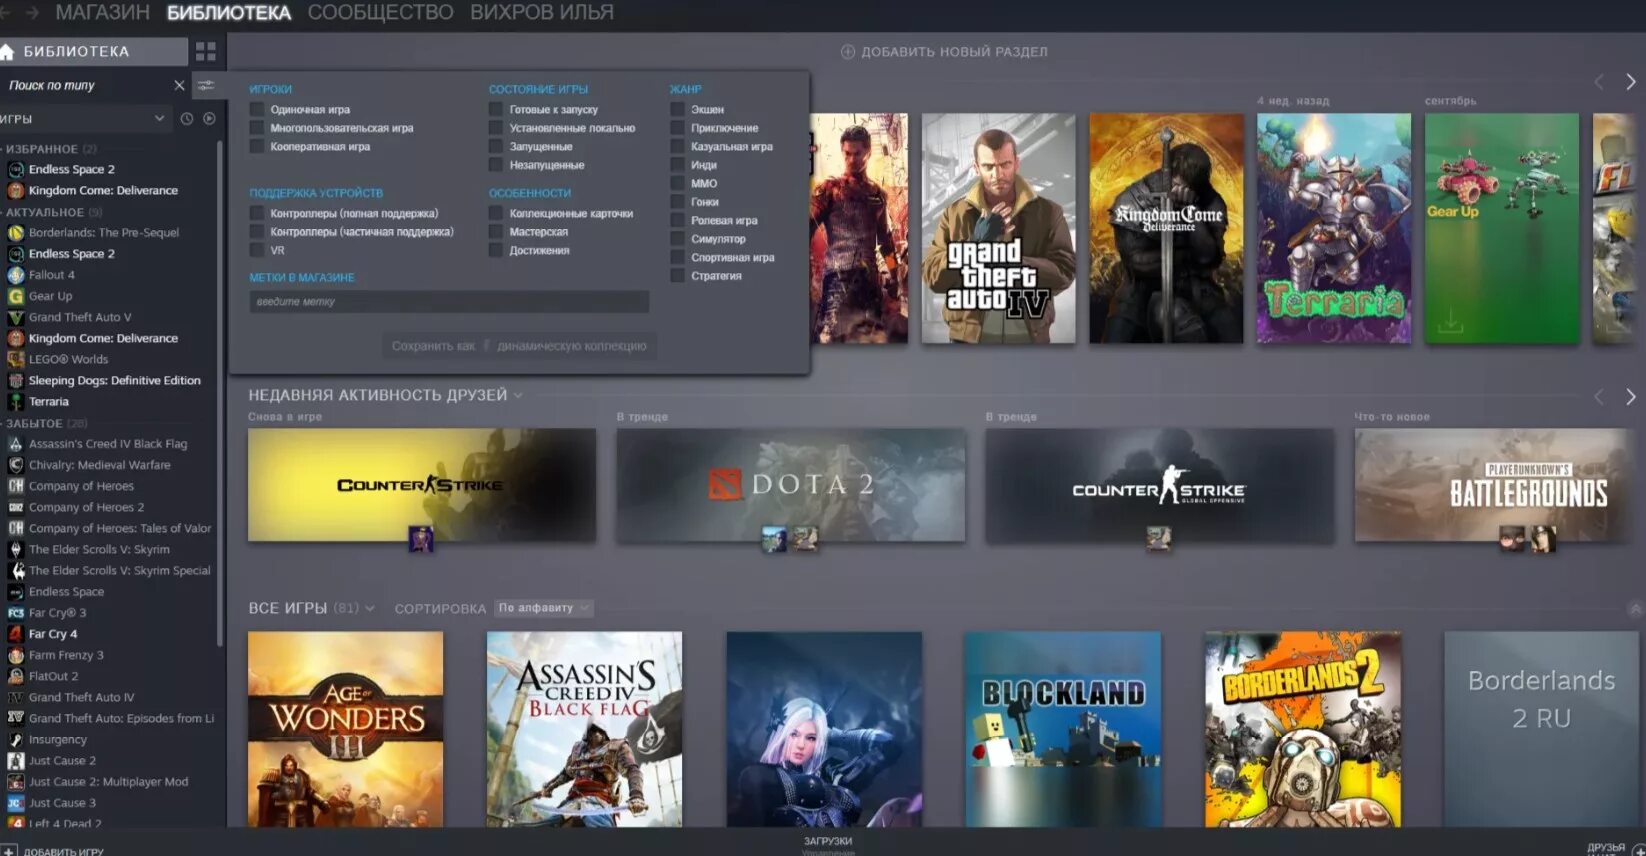Enable the VR support checkbox
1646x856 pixels.
coord(257,251)
